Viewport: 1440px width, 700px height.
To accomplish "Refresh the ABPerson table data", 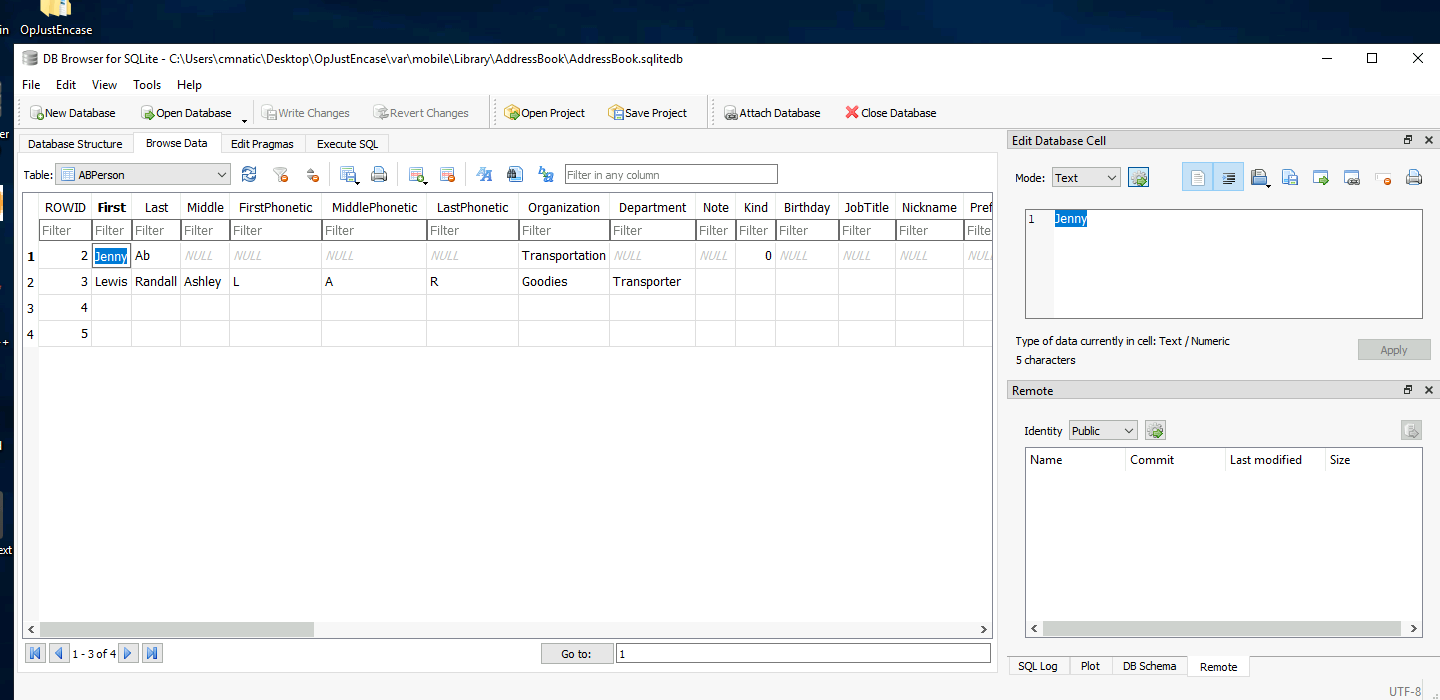I will 249,175.
